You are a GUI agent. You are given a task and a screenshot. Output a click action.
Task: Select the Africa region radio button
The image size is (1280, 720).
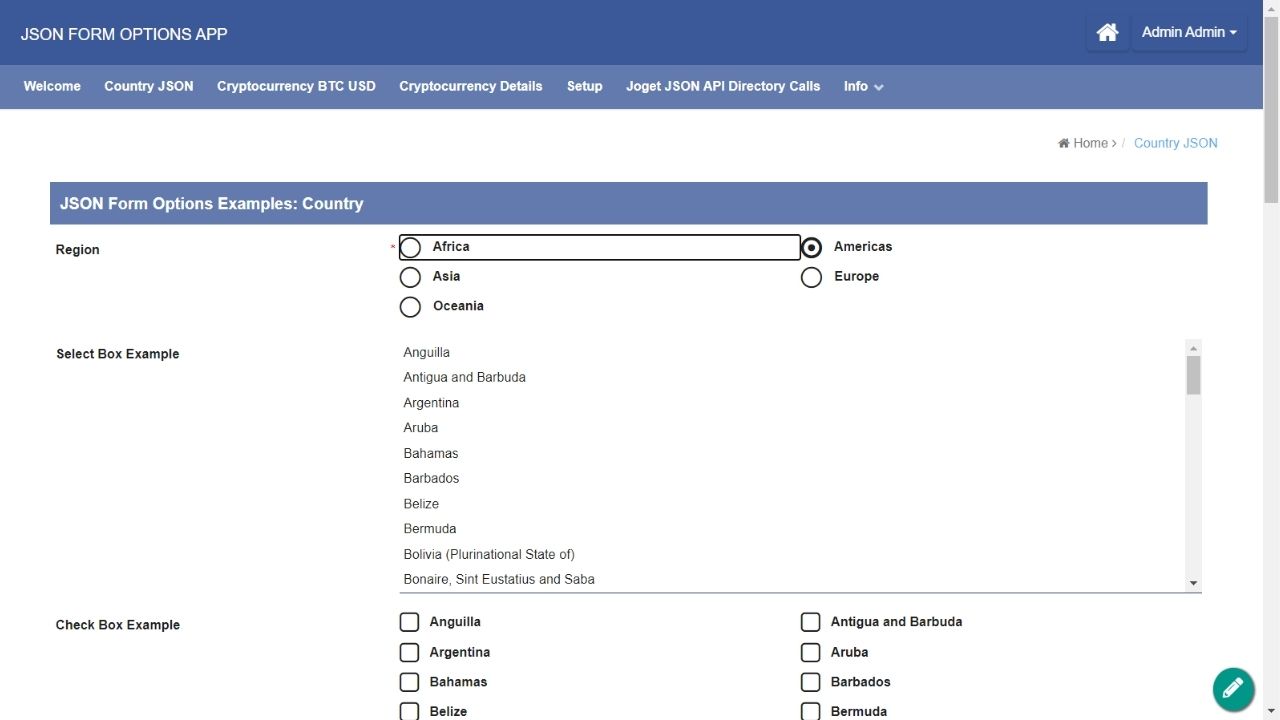coord(410,247)
